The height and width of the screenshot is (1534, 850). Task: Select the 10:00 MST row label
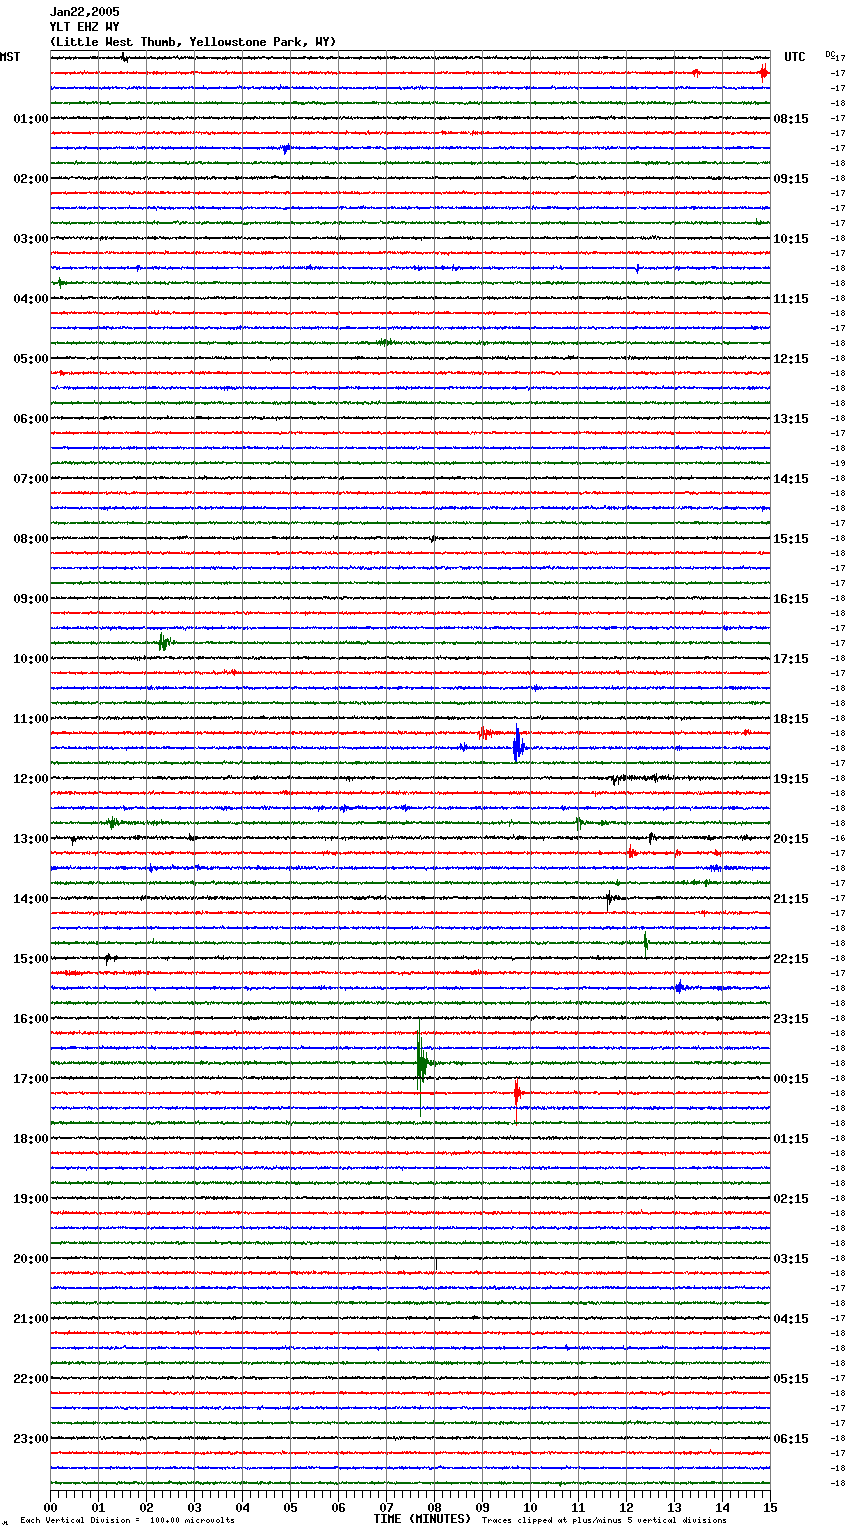pyautogui.click(x=30, y=659)
